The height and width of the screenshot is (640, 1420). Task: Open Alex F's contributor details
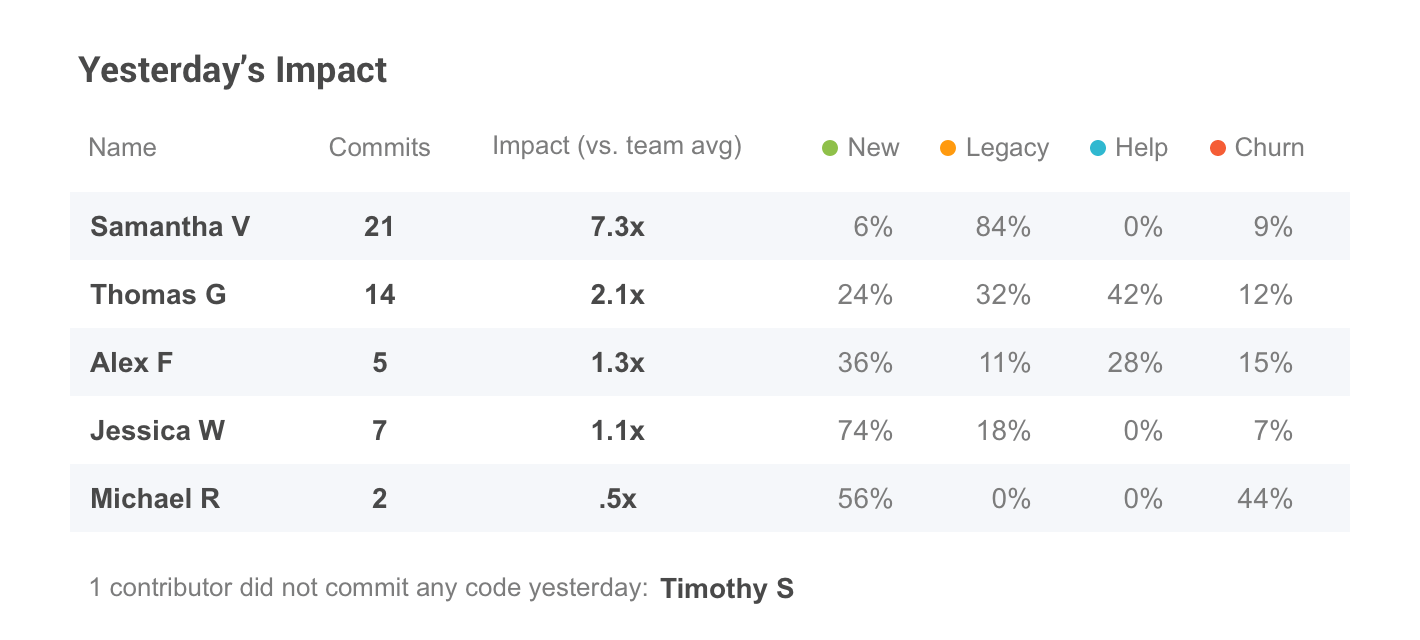(131, 362)
